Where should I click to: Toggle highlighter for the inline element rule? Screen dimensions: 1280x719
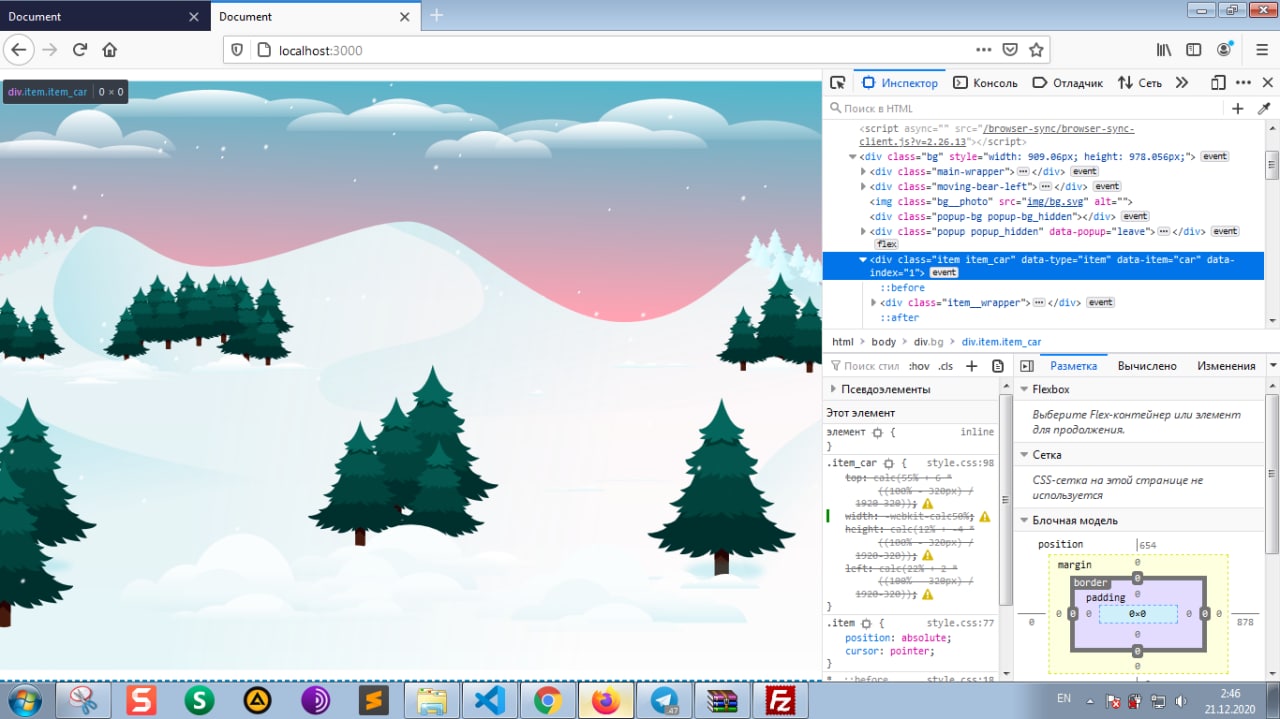[x=877, y=432]
